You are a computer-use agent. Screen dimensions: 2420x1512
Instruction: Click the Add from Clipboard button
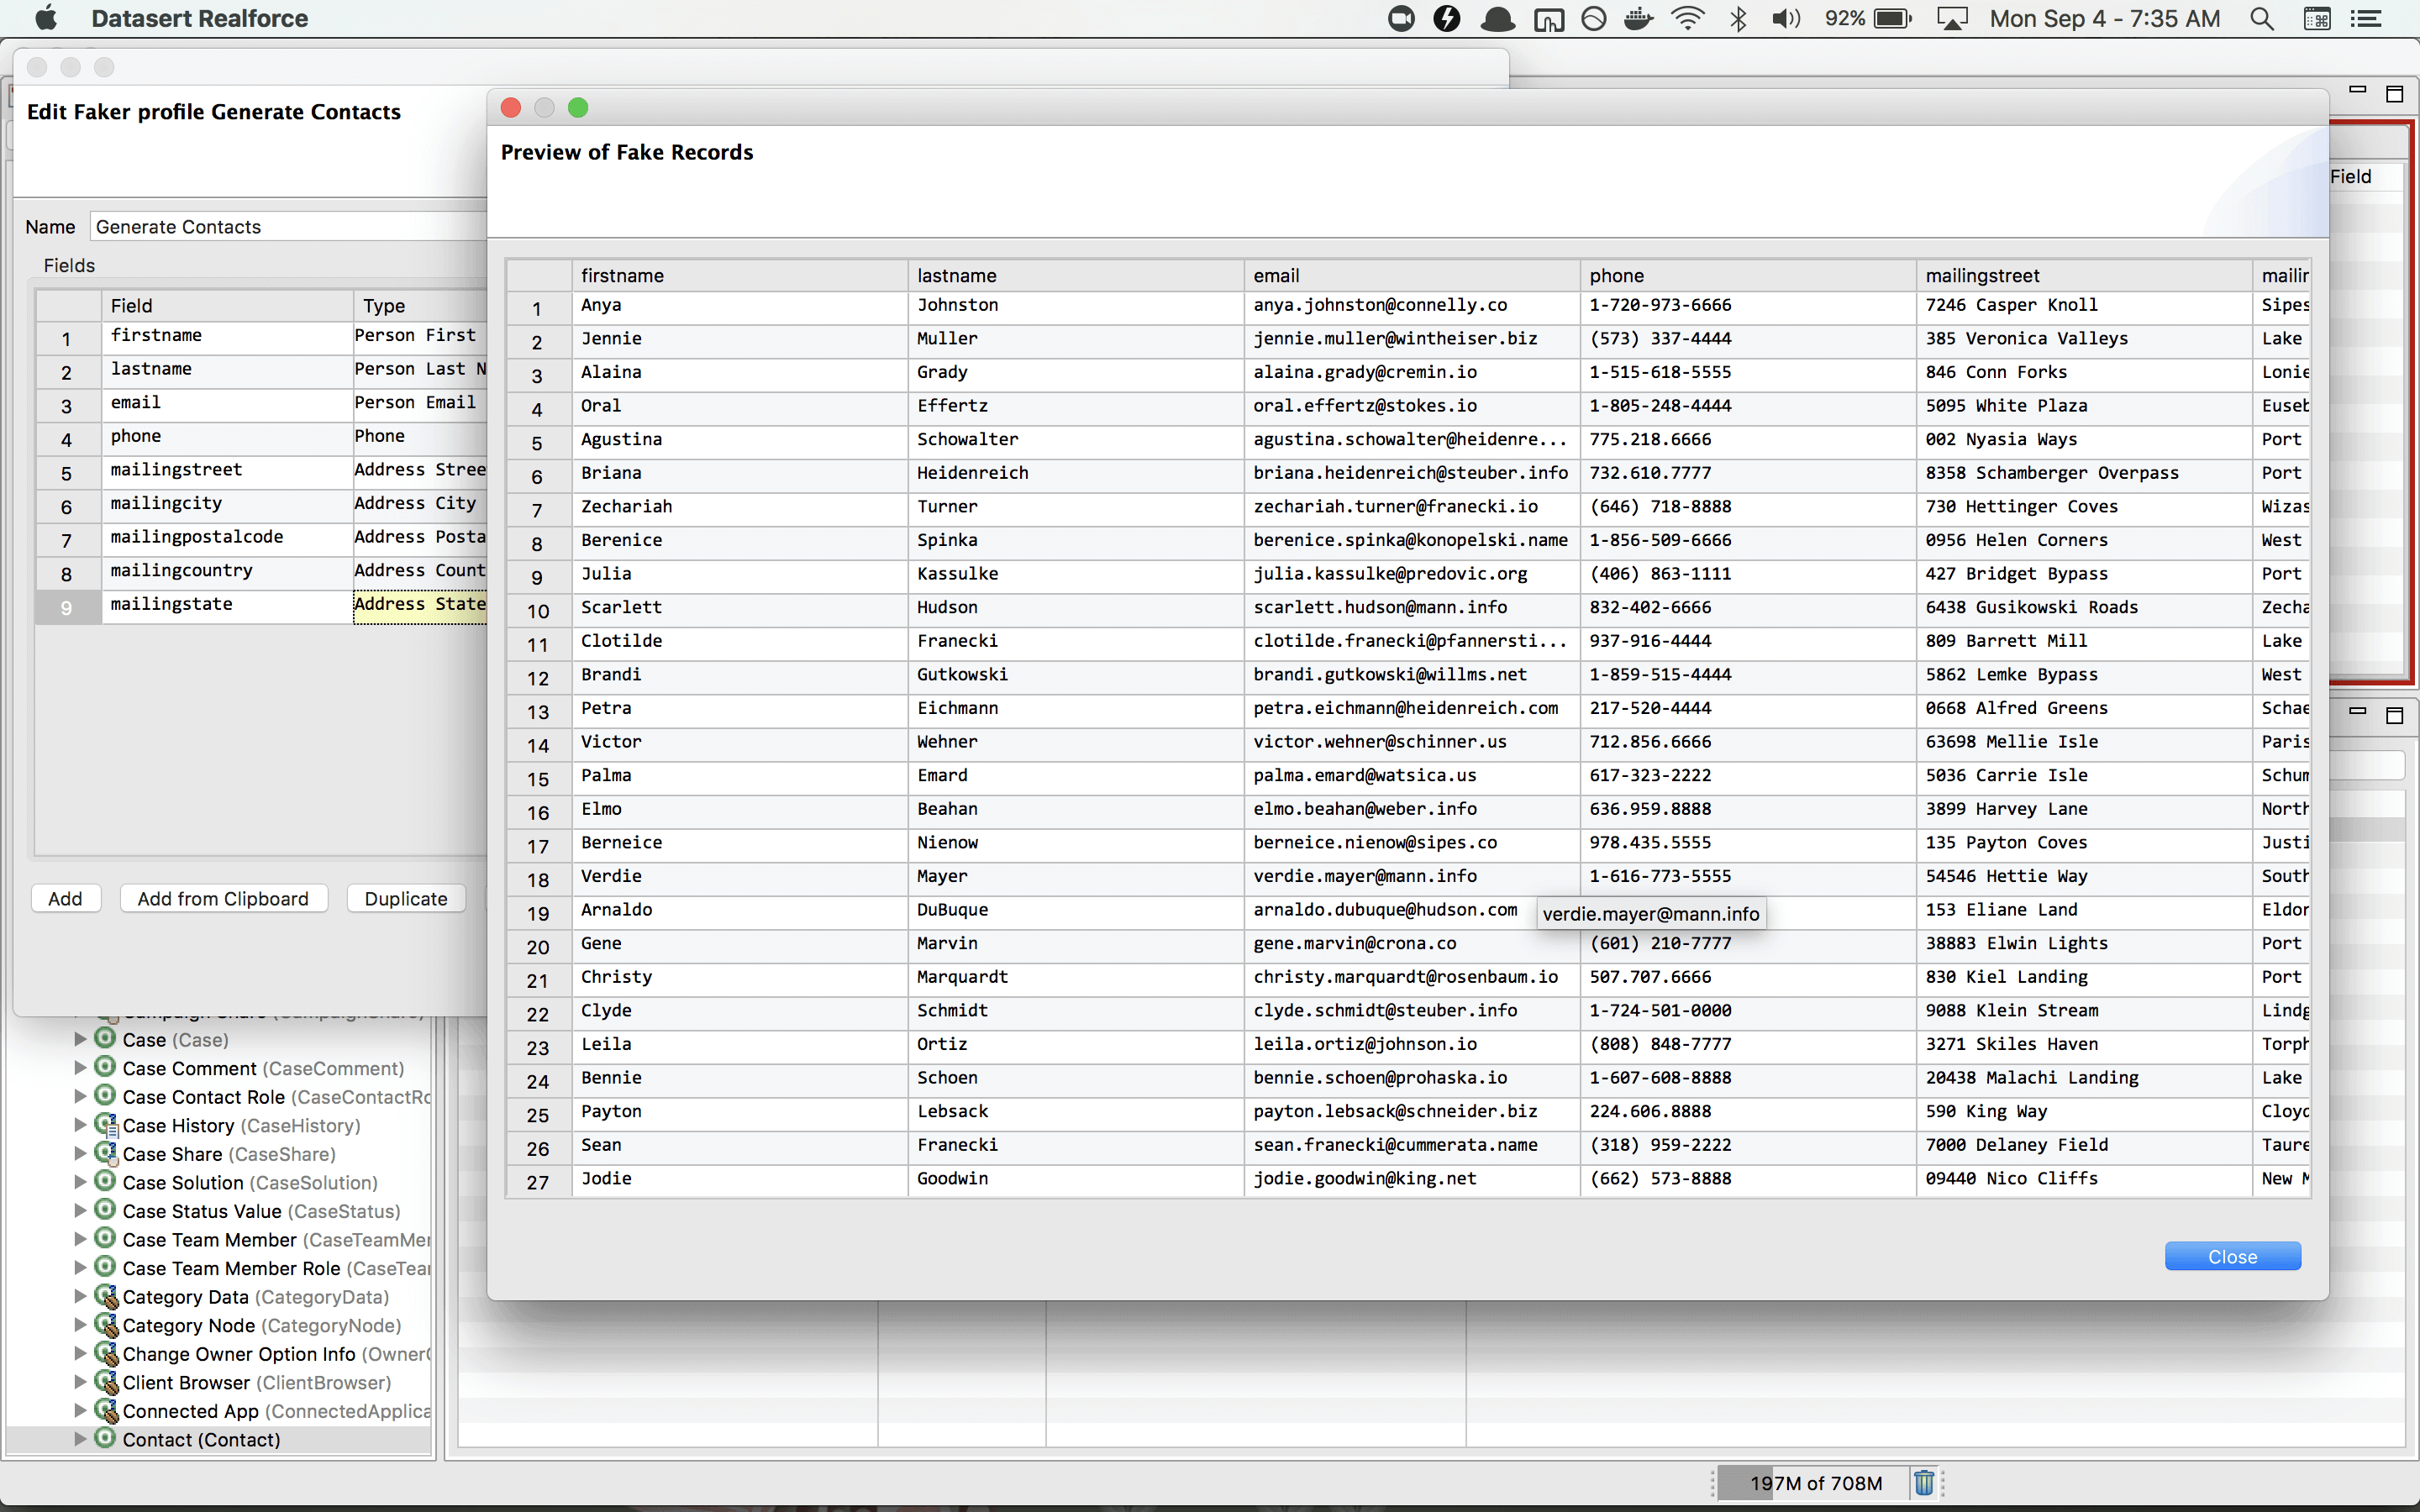tap(223, 898)
